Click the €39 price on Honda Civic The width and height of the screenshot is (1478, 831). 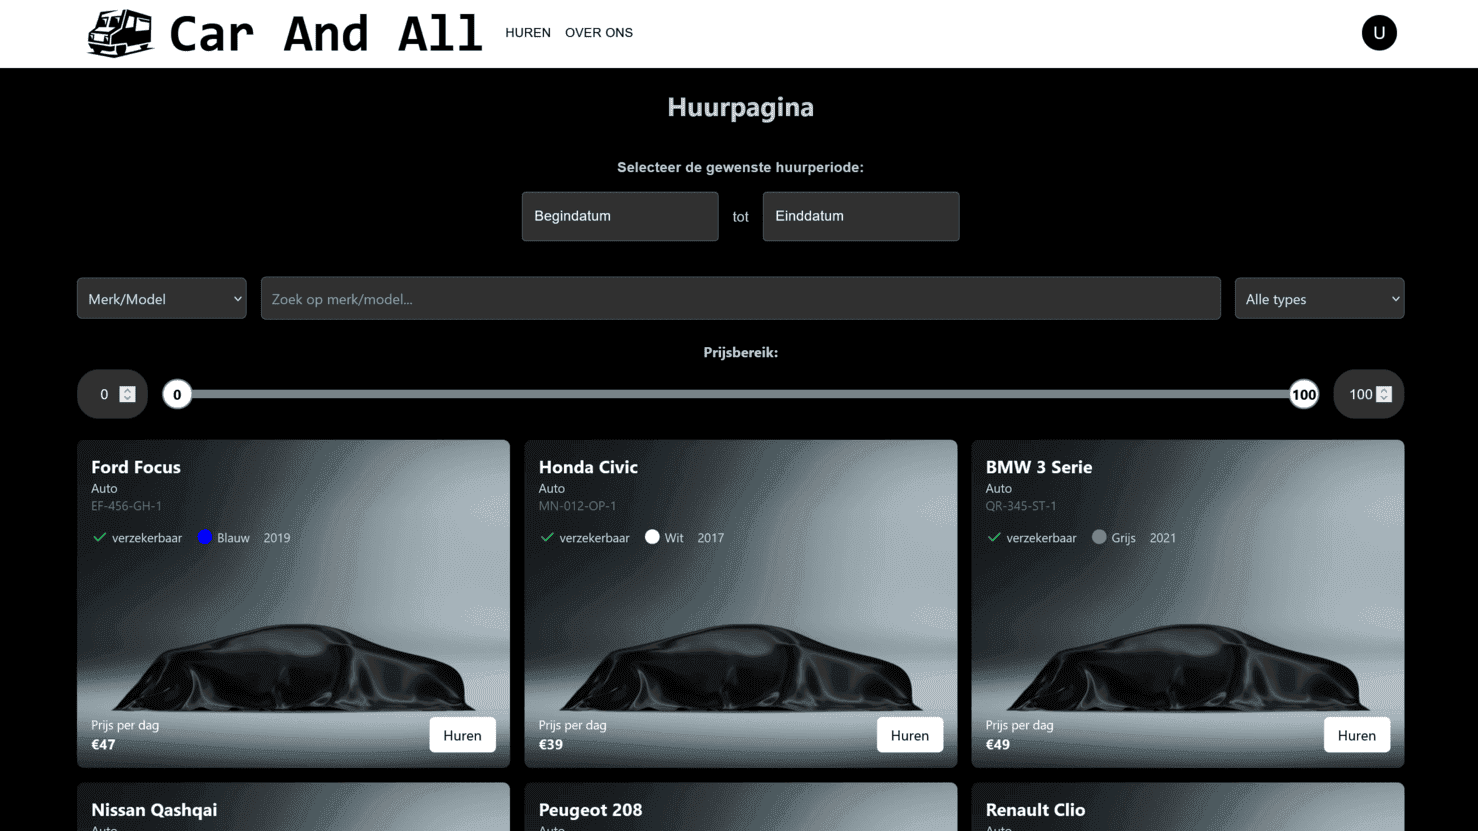click(x=551, y=744)
